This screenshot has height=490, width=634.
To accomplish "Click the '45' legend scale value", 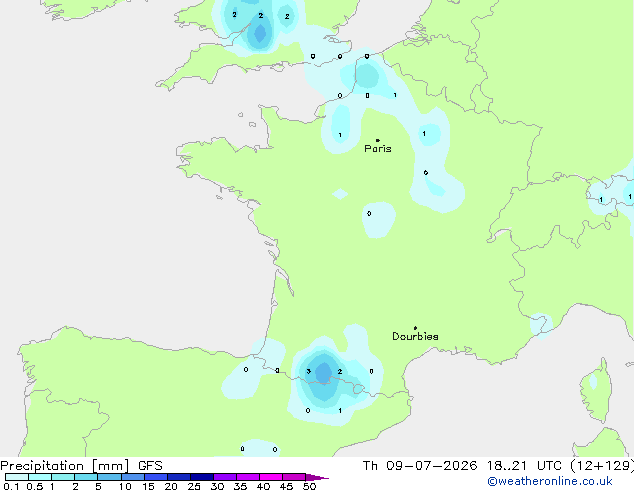I will coord(286,486).
